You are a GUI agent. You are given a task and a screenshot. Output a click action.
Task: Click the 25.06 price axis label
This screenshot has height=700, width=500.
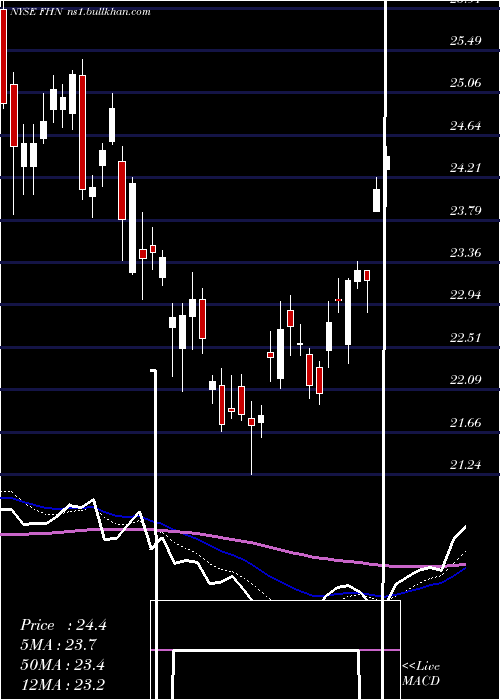(466, 83)
